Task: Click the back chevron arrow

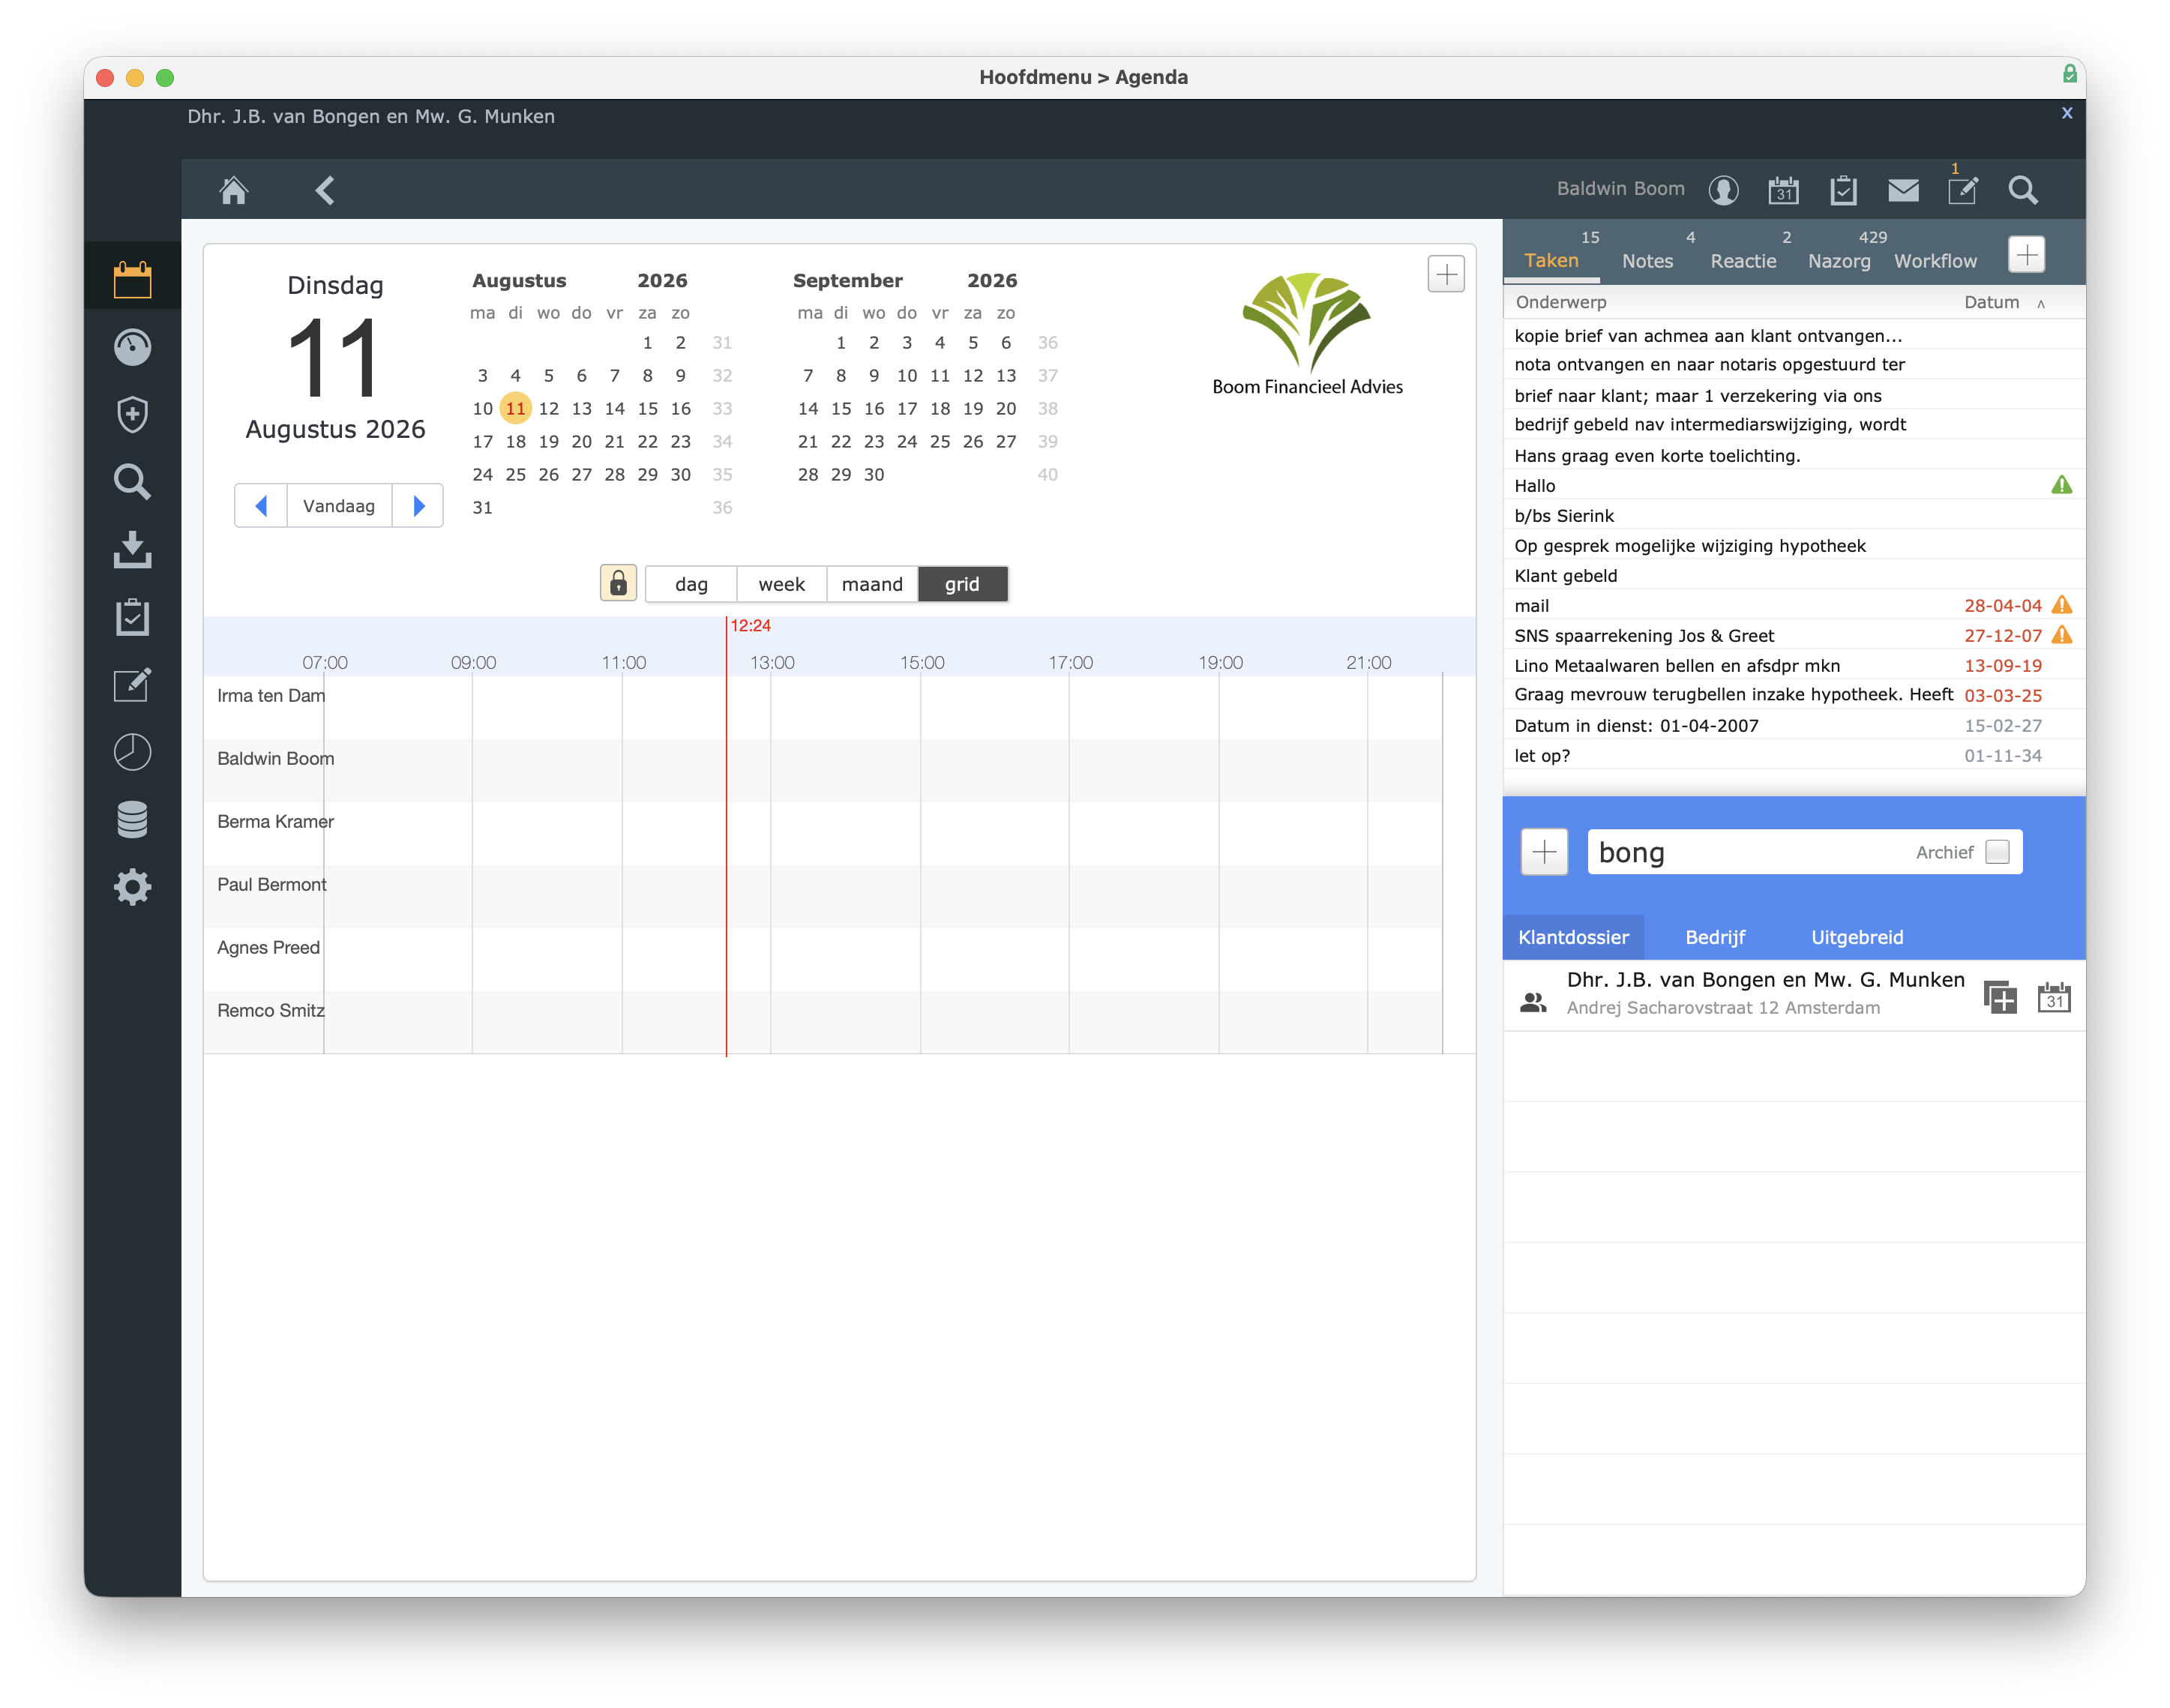Action: [x=325, y=190]
